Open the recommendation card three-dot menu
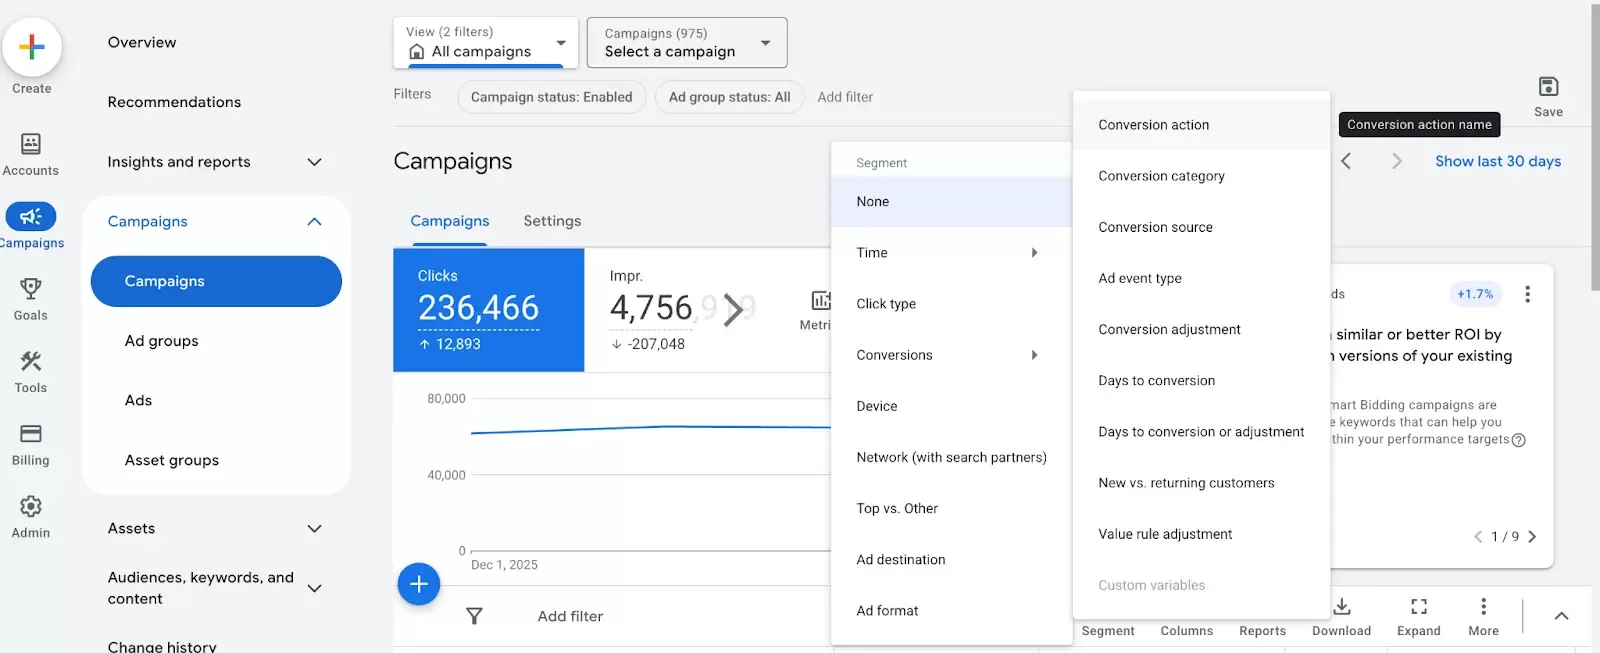Screen dimensions: 1600x653 pyautogui.click(x=1527, y=294)
